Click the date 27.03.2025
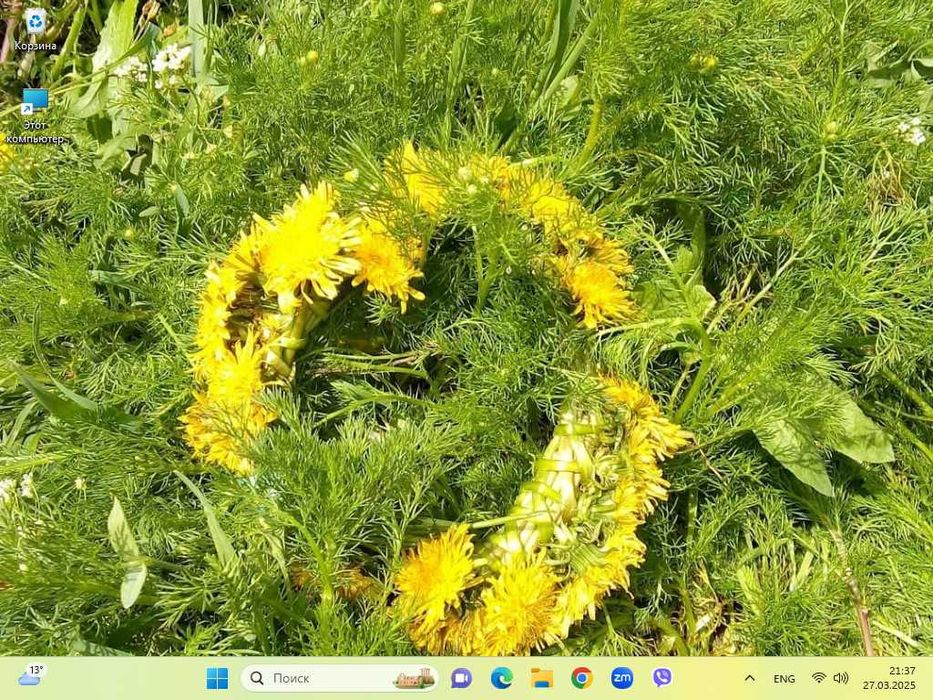 coord(889,686)
